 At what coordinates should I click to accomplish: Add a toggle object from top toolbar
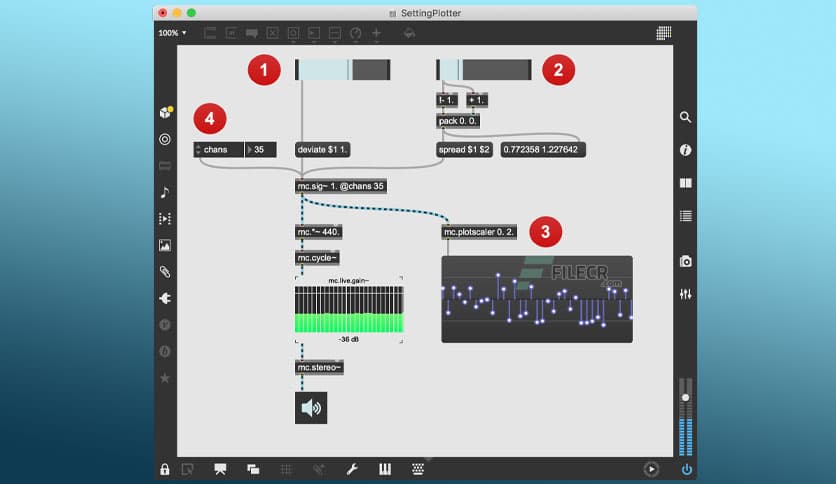click(272, 33)
